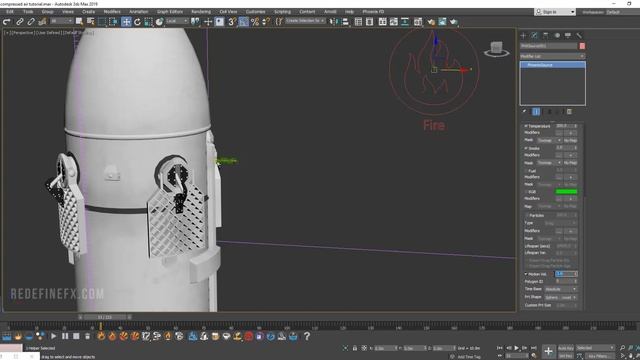Open the Utilities wrench panel tab
The width and height of the screenshot is (640, 360).
click(579, 36)
